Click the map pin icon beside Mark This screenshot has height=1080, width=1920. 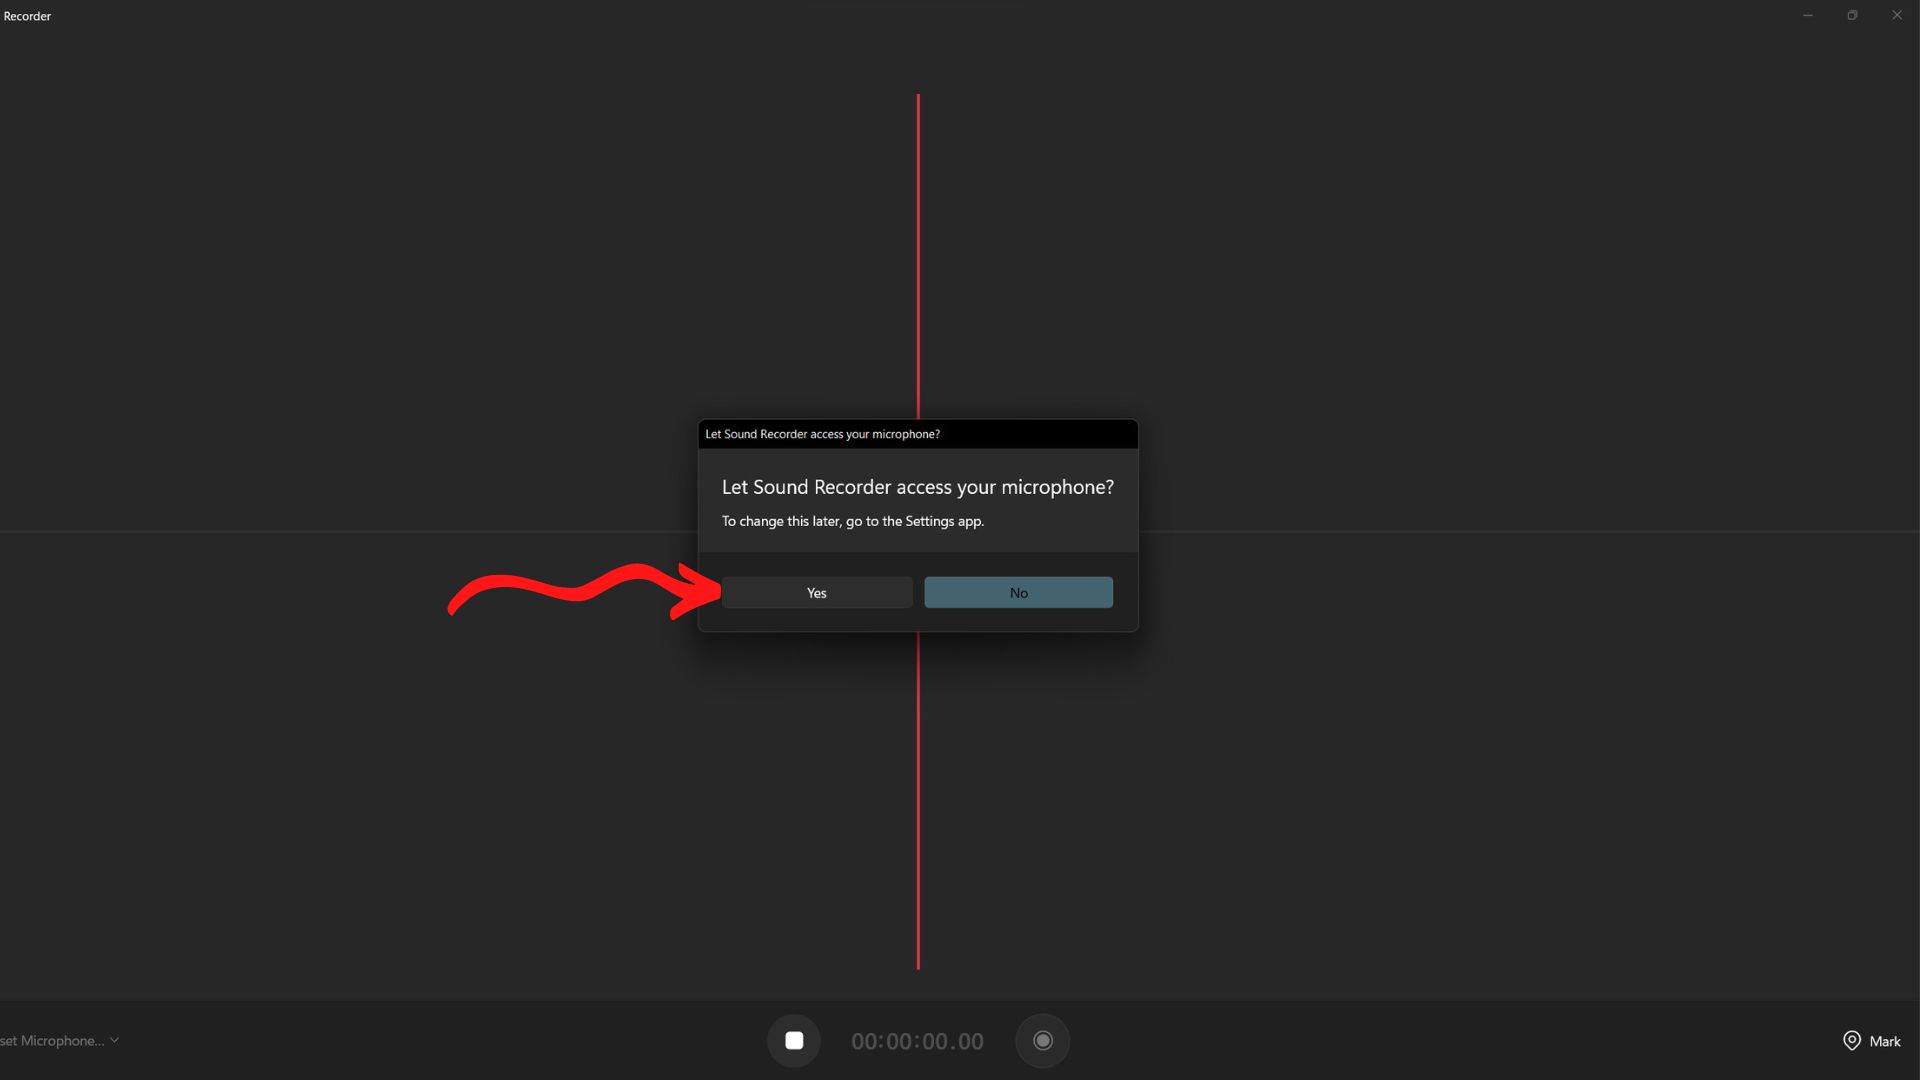(x=1851, y=1041)
